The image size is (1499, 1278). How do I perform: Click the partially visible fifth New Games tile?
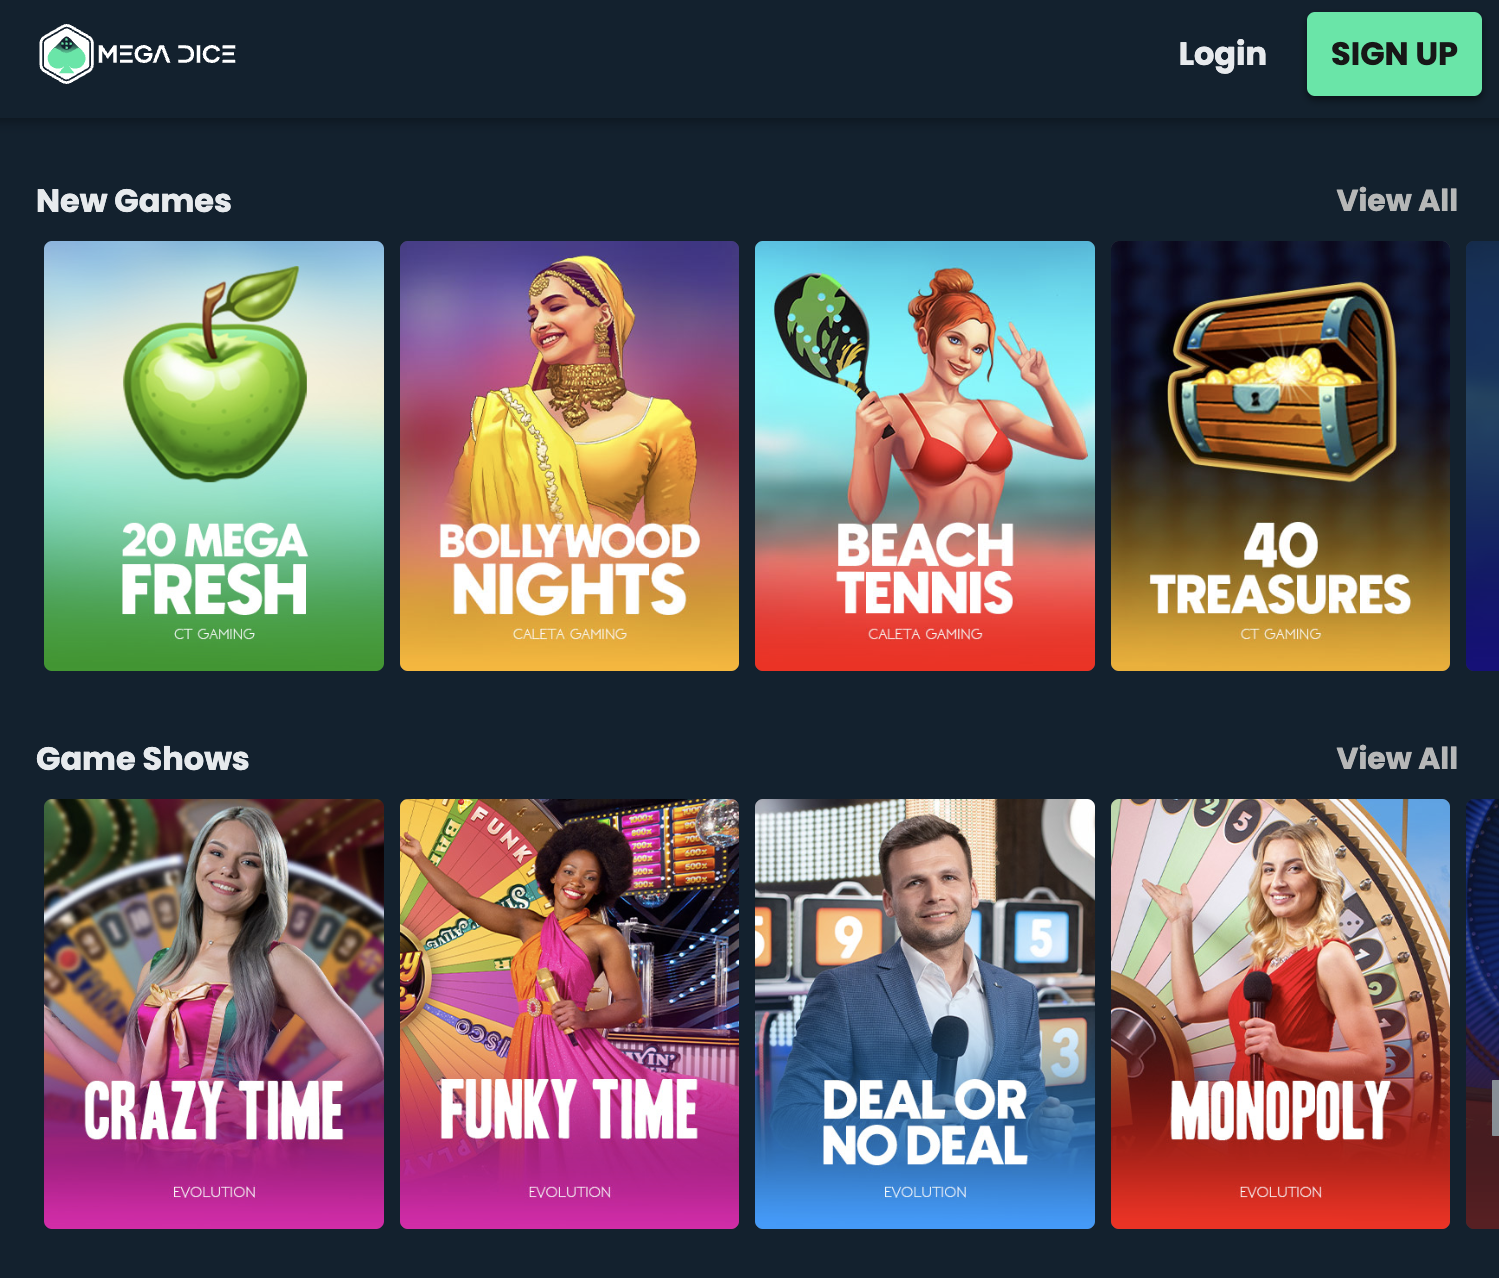[1482, 456]
